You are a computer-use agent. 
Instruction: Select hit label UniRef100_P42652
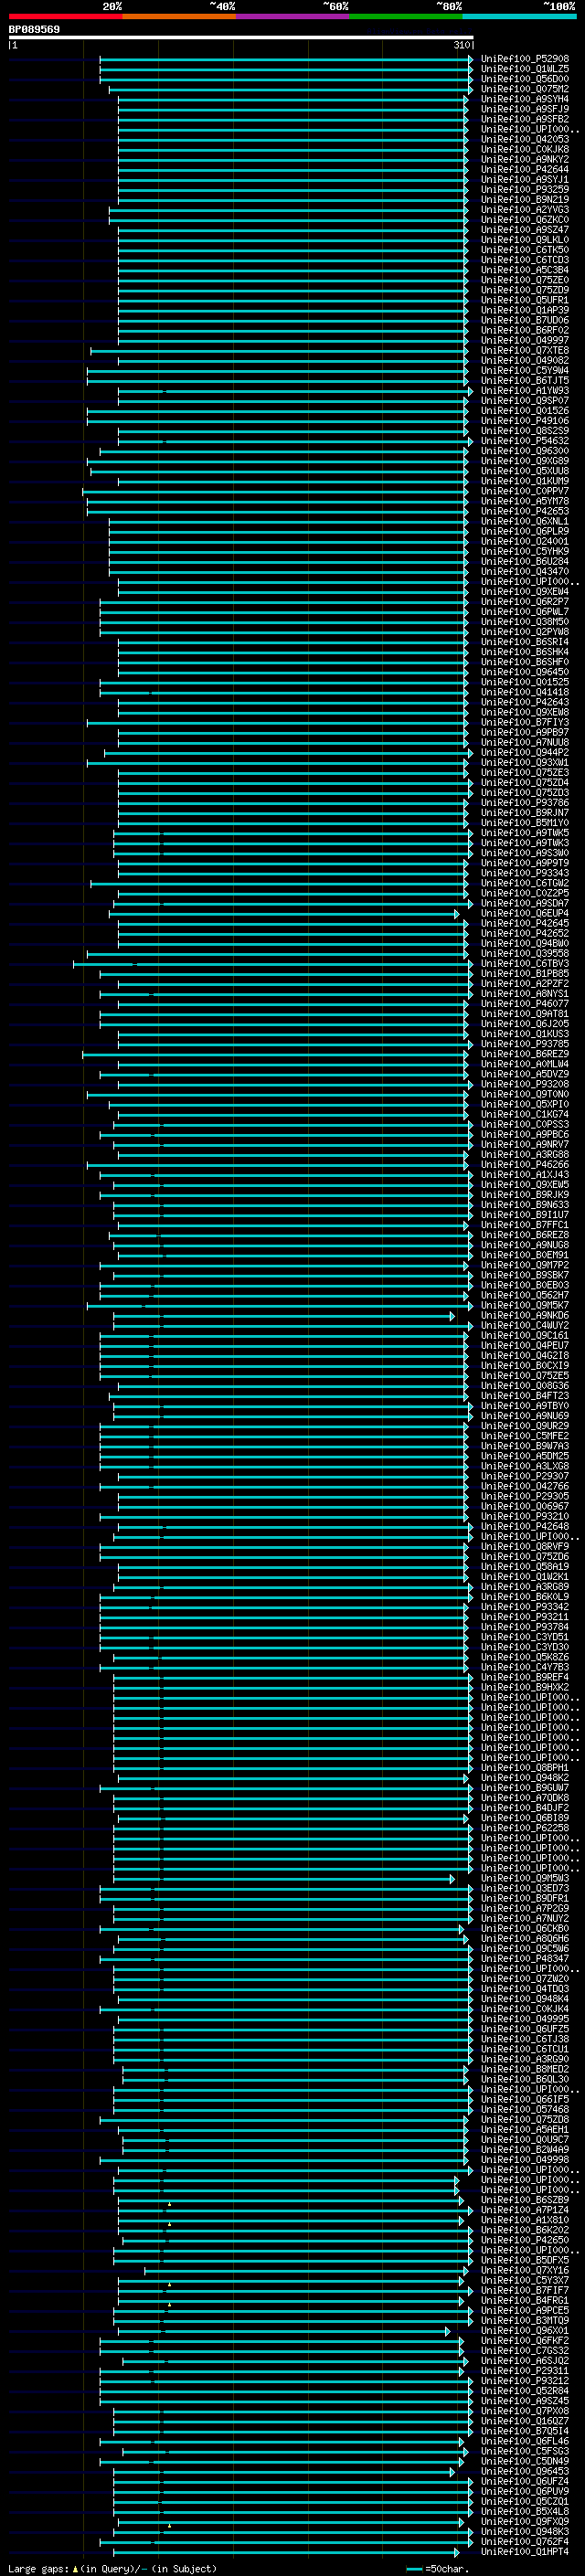(x=525, y=933)
